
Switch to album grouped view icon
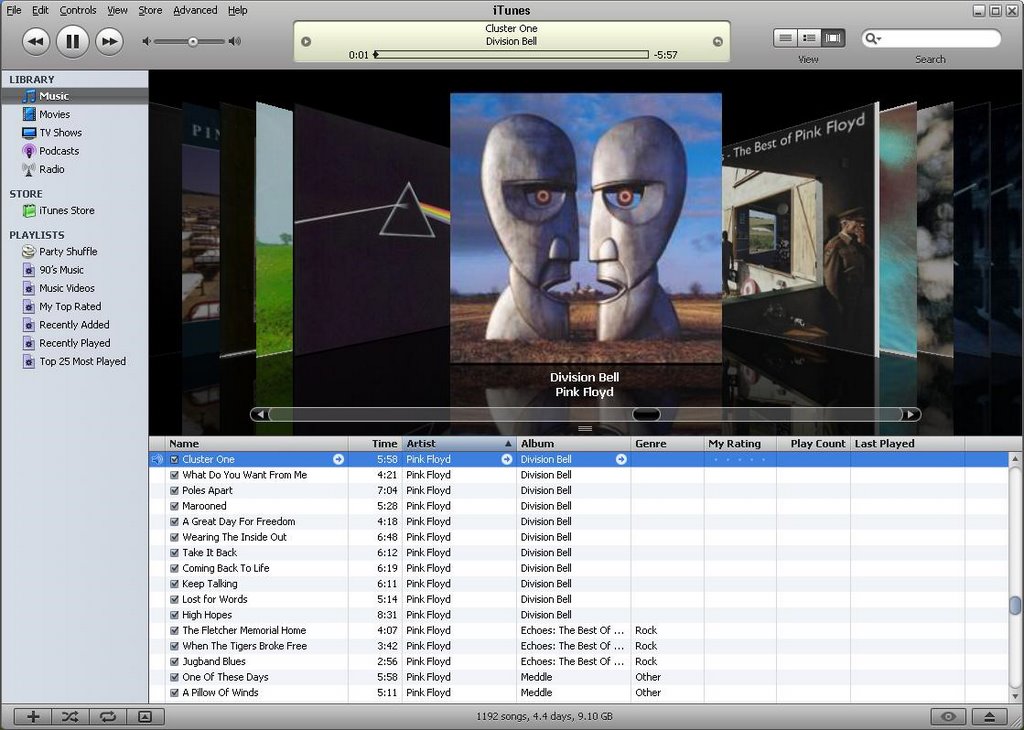(808, 38)
